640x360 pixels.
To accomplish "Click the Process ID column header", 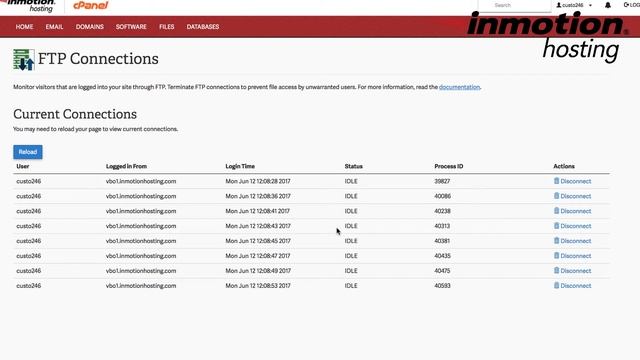I will (x=449, y=167).
